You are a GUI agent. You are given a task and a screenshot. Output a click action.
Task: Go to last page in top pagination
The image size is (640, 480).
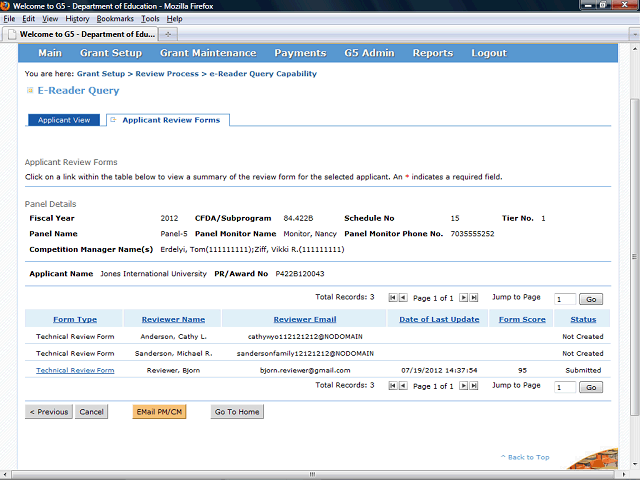[473, 298]
